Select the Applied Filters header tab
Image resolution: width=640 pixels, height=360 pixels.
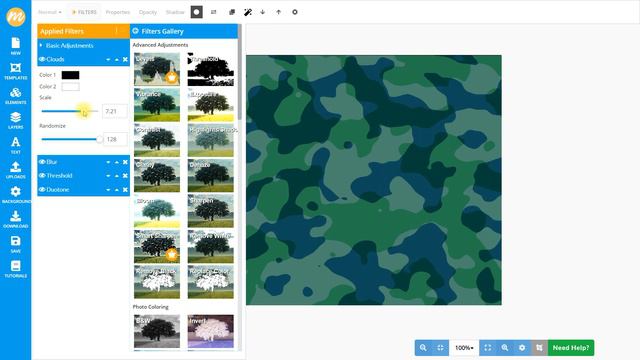pos(83,31)
